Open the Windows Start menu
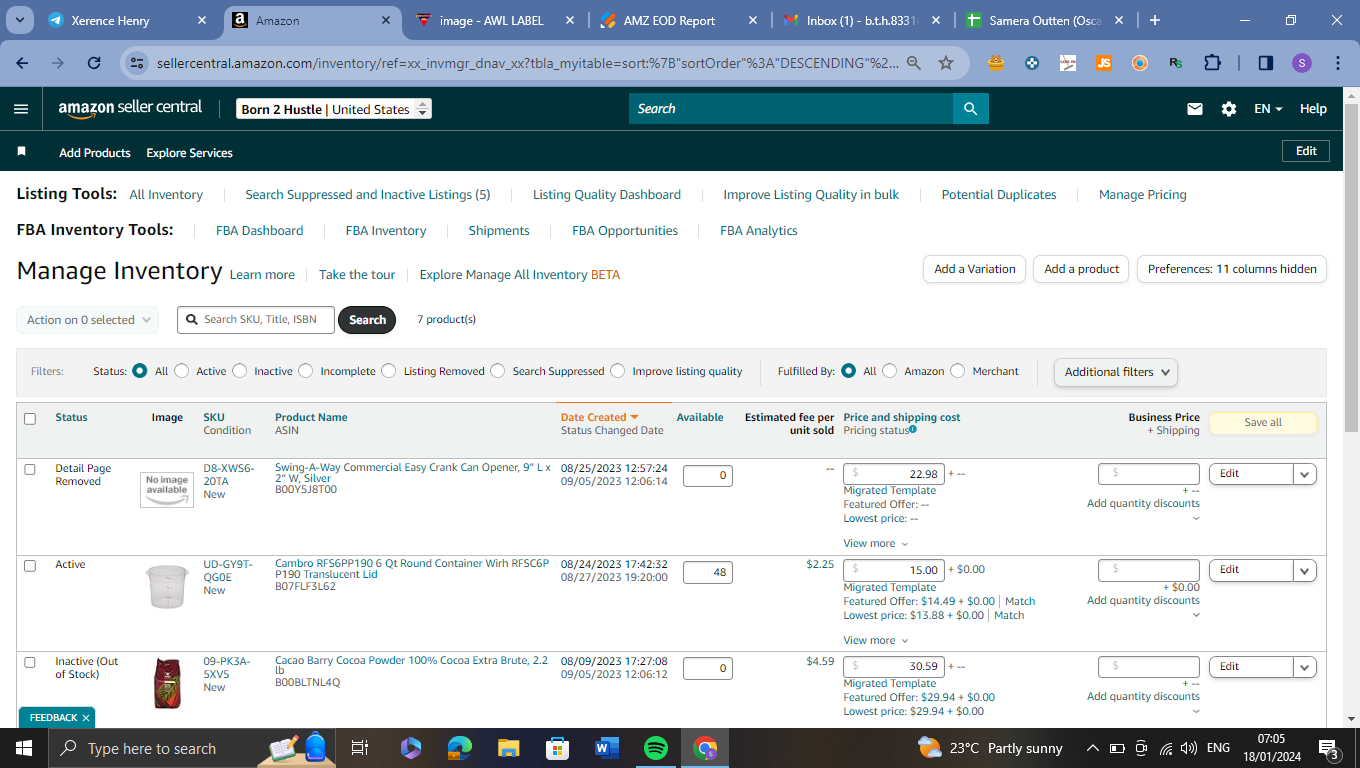This screenshot has height=768, width=1360. click(x=24, y=748)
